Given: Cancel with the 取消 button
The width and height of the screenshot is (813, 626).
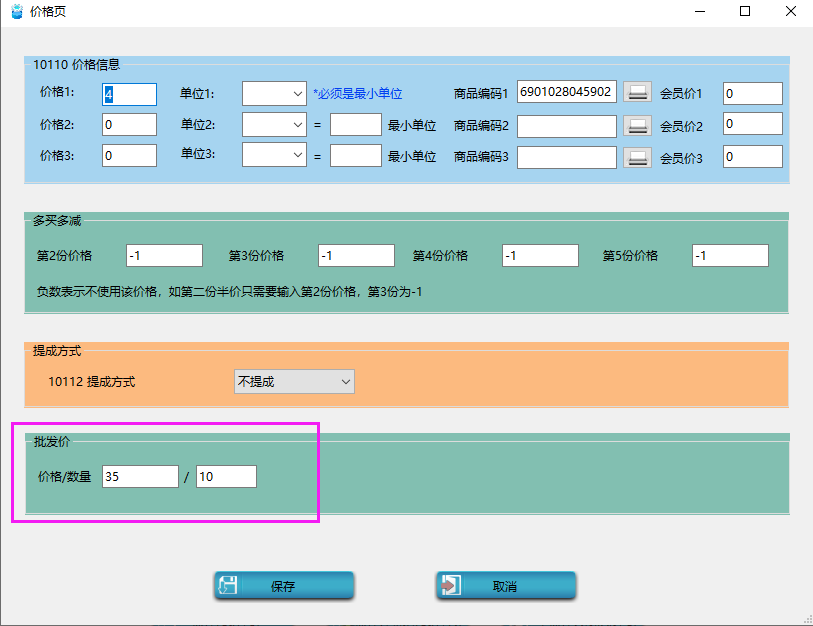Looking at the screenshot, I should click(506, 586).
